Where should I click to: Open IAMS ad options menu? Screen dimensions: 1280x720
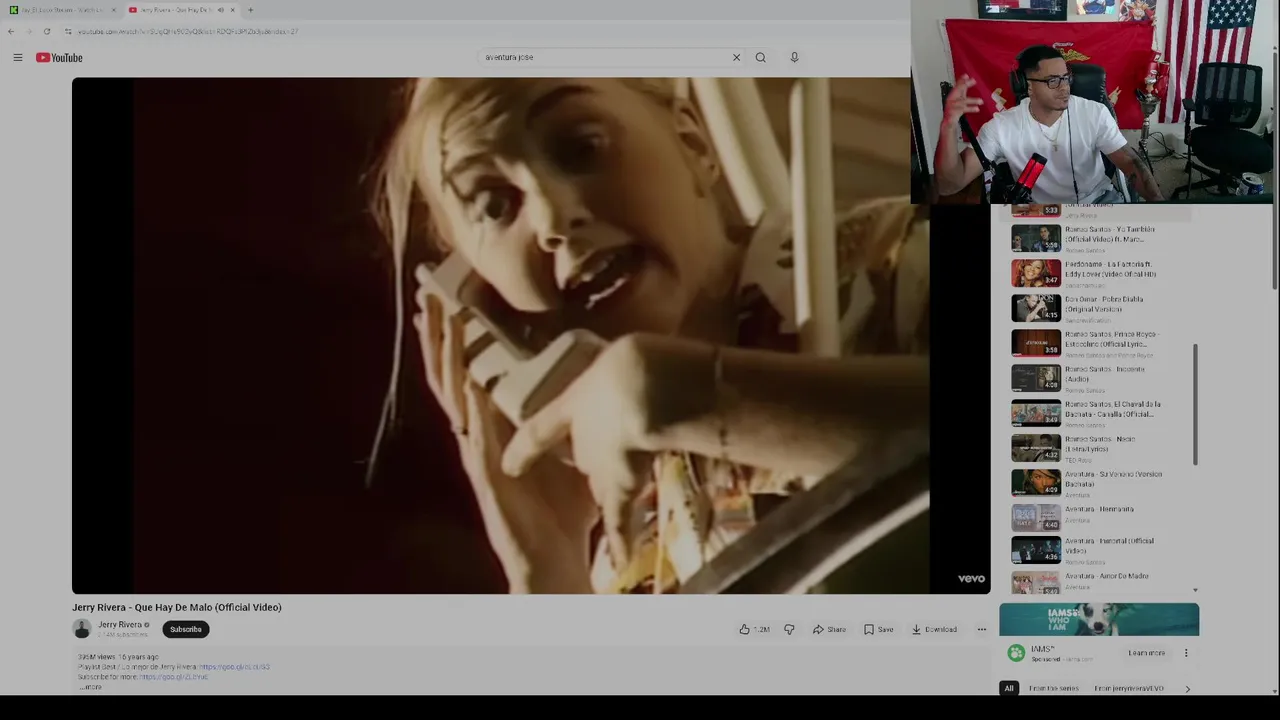pyautogui.click(x=1186, y=653)
